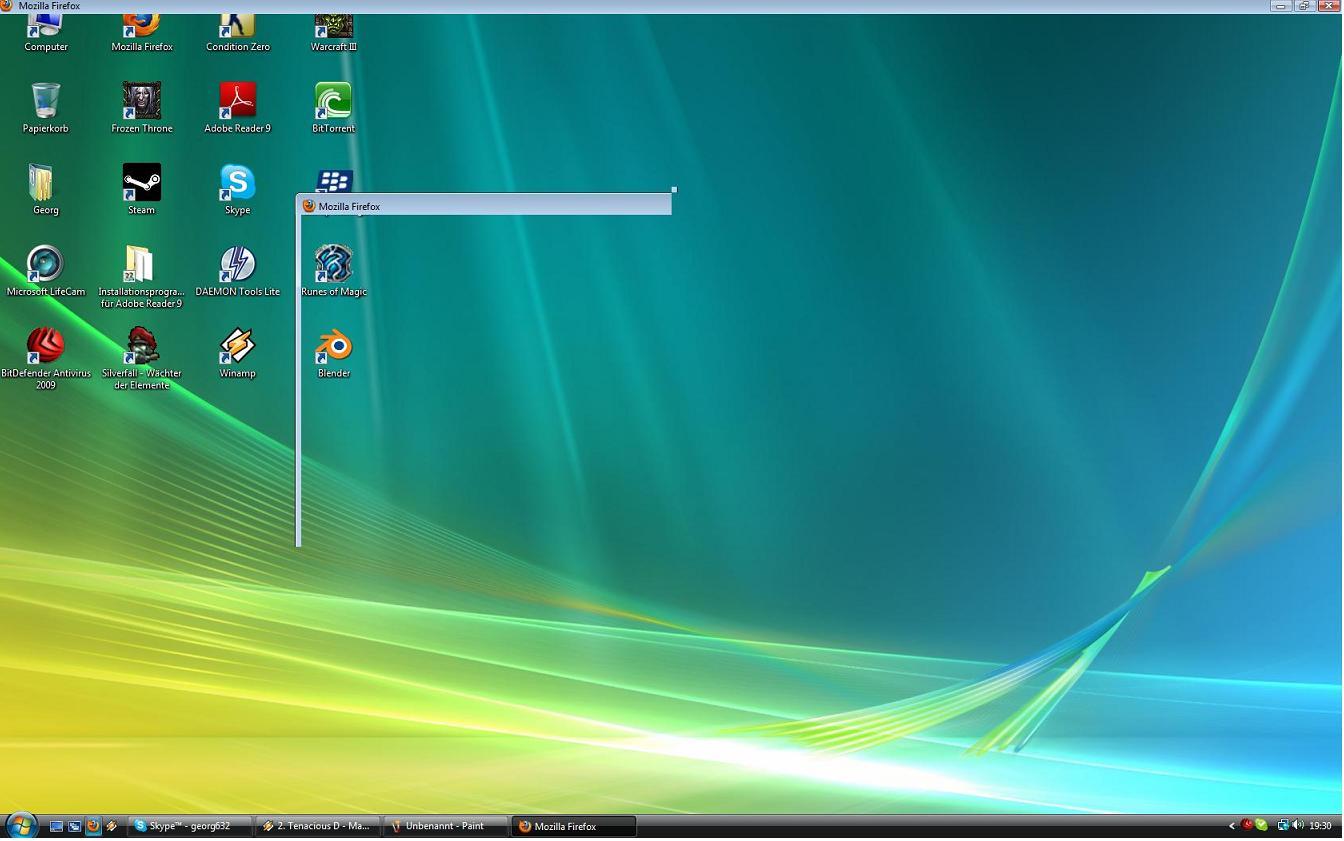Switch to the Skype - georg632 taskbar button
Viewport: 1344px width, 841px height.
[190, 826]
